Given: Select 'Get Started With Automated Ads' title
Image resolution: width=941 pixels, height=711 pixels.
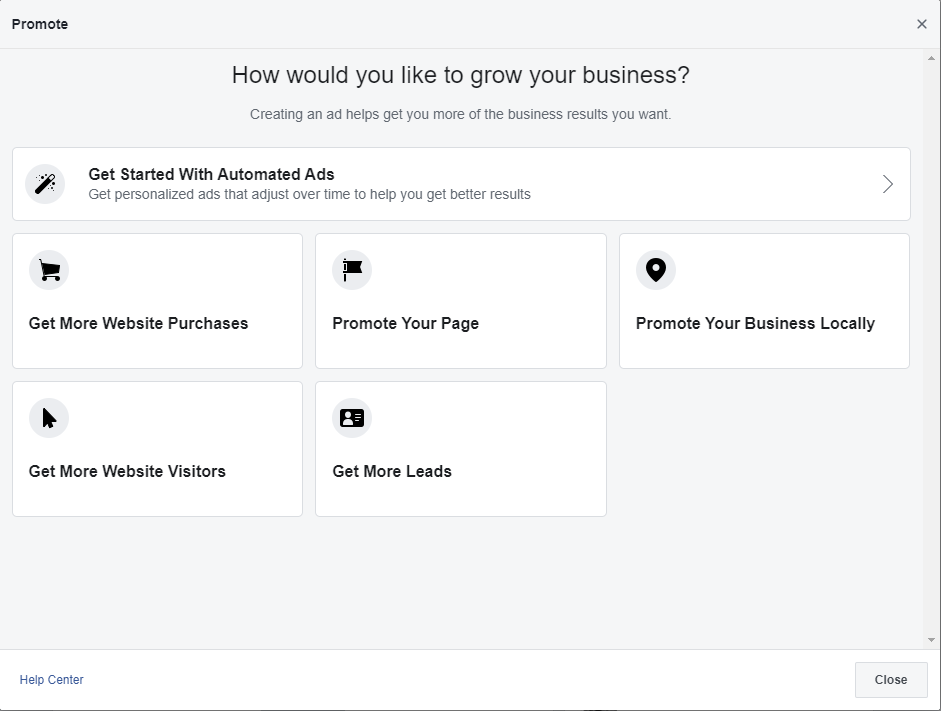Looking at the screenshot, I should pyautogui.click(x=211, y=174).
